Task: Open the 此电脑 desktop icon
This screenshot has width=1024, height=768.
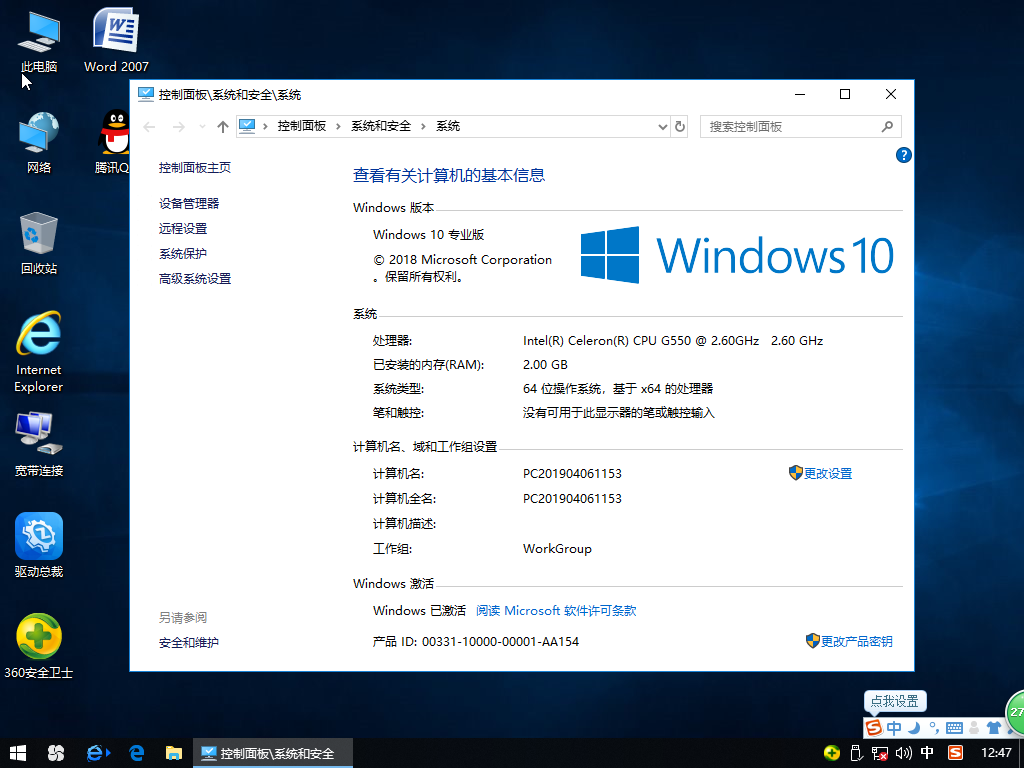Action: coord(39,40)
